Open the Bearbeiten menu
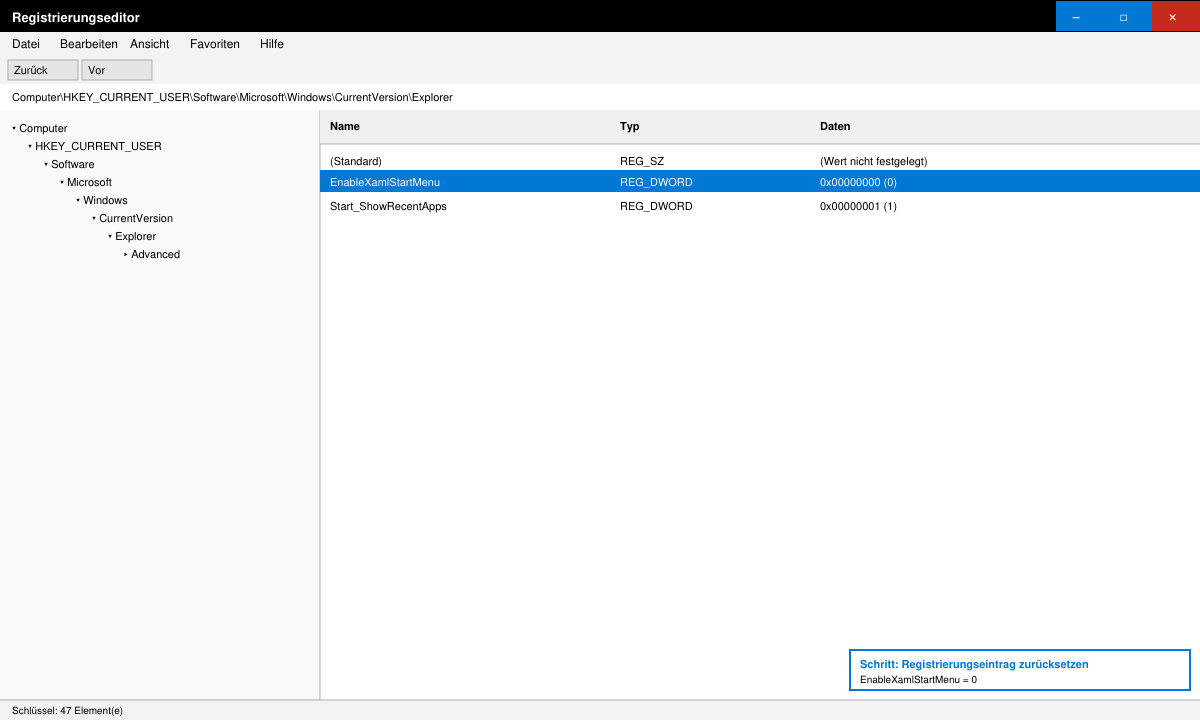Image resolution: width=1200 pixels, height=720 pixels. click(89, 44)
